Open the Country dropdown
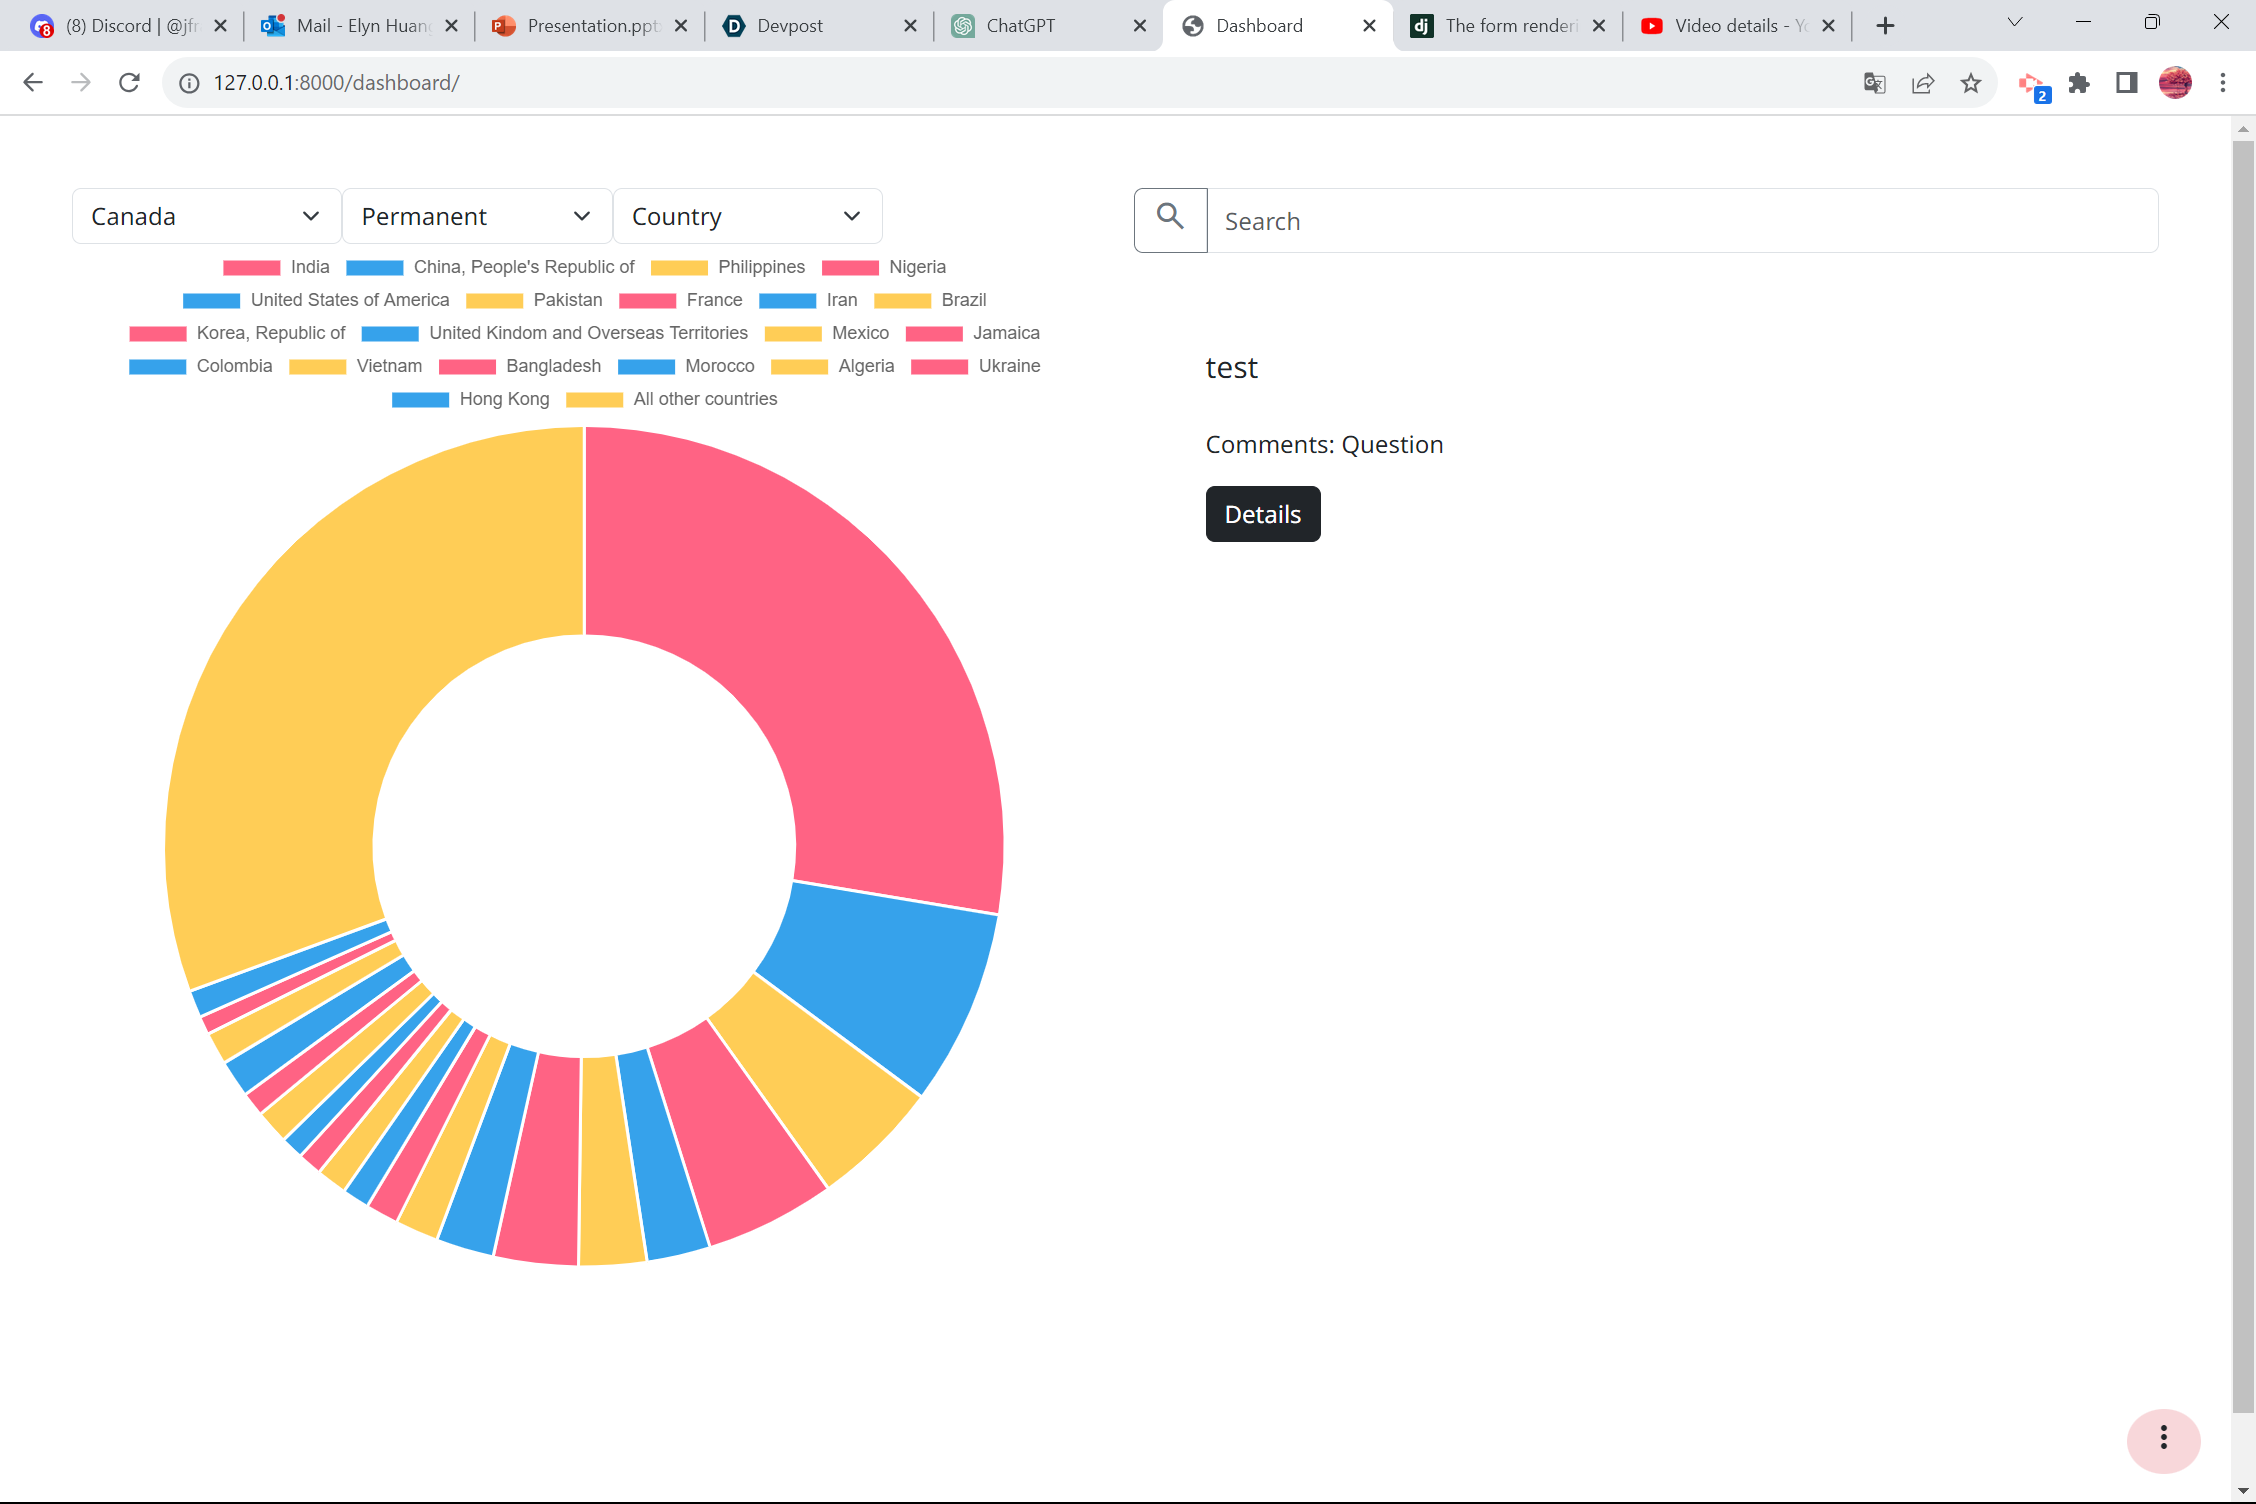The width and height of the screenshot is (2256, 1504). (747, 216)
